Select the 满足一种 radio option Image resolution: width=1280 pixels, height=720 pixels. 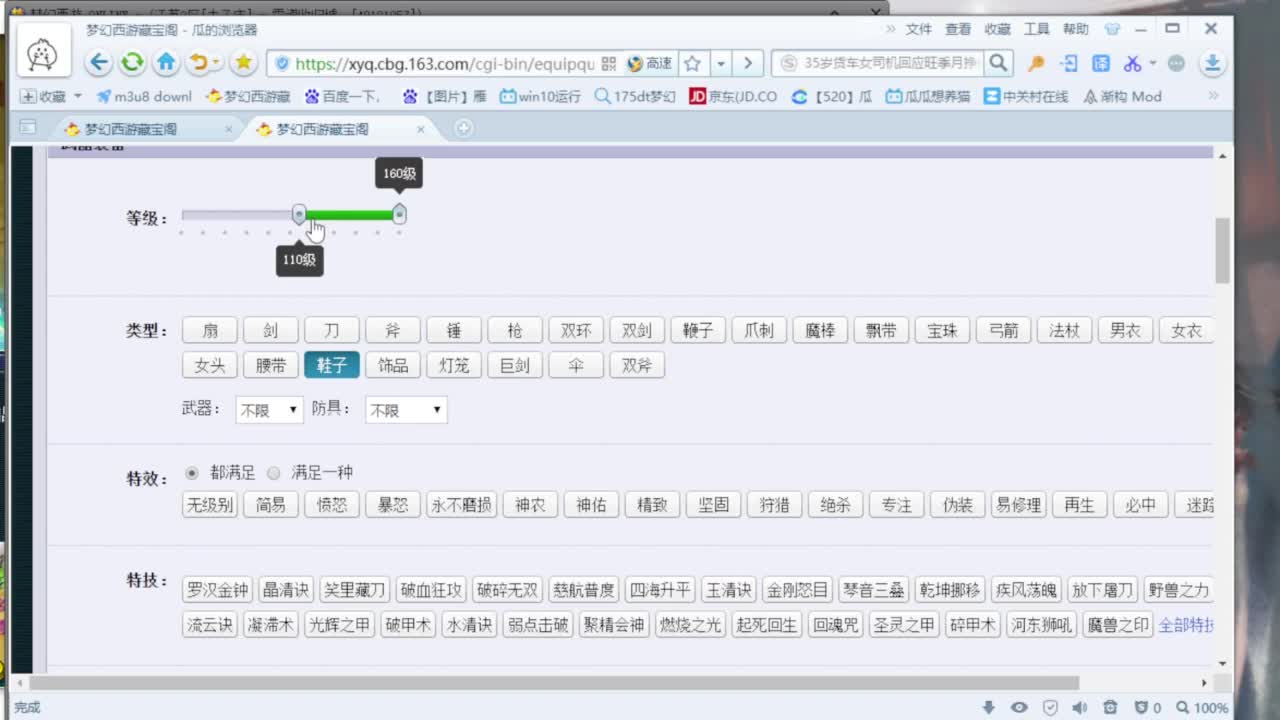(x=273, y=473)
